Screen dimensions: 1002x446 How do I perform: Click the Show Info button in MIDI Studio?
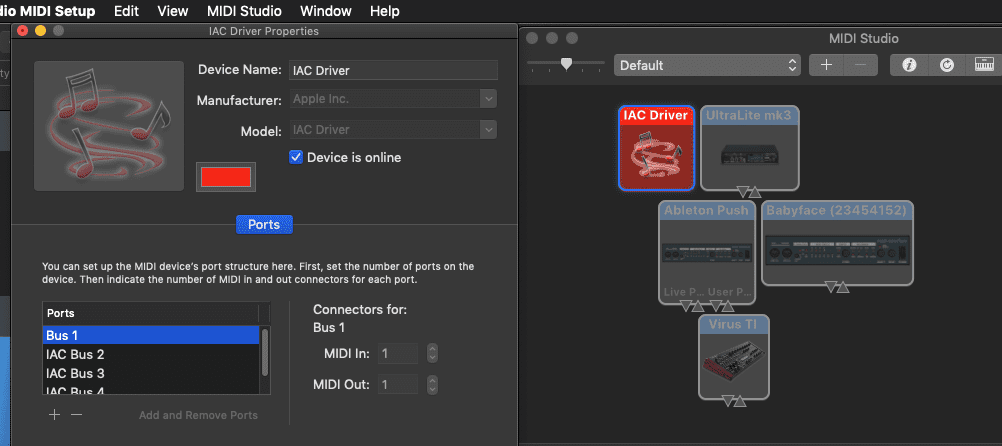909,65
